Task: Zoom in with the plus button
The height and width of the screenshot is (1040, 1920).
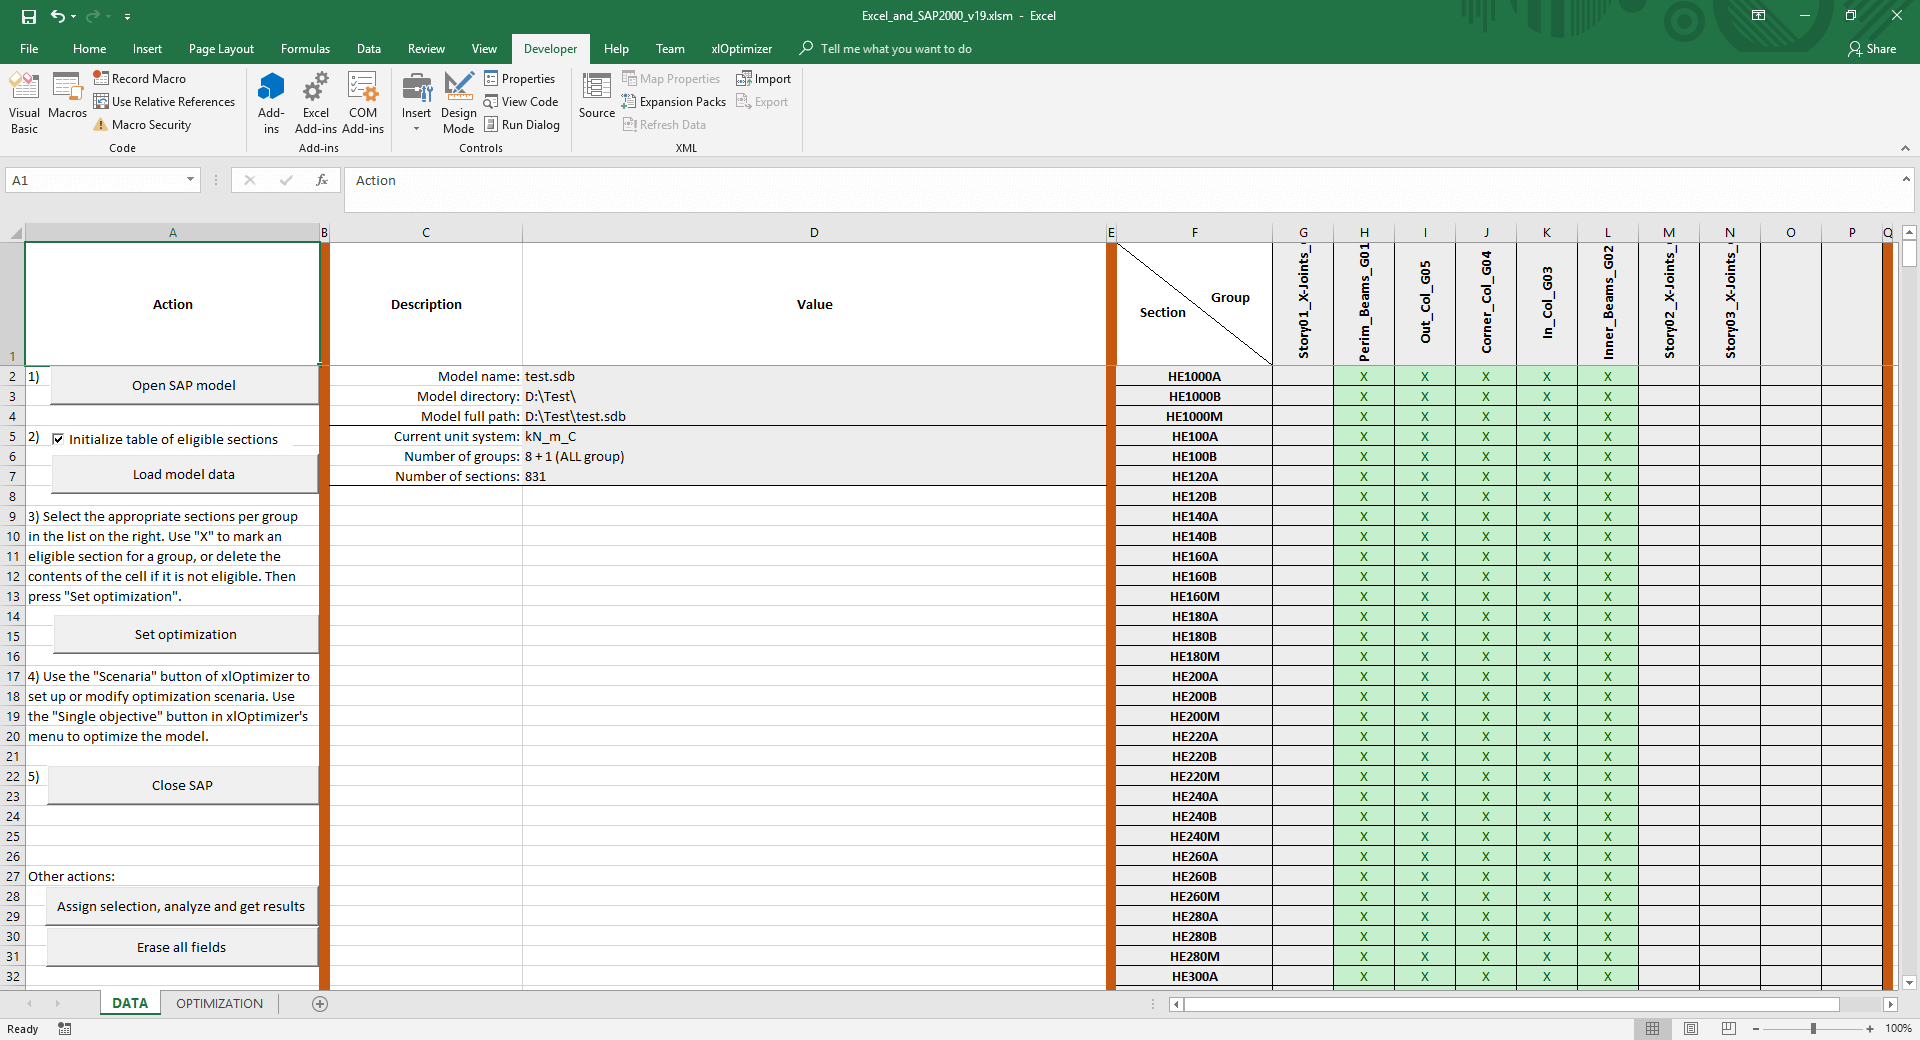Action: coord(1870,1029)
